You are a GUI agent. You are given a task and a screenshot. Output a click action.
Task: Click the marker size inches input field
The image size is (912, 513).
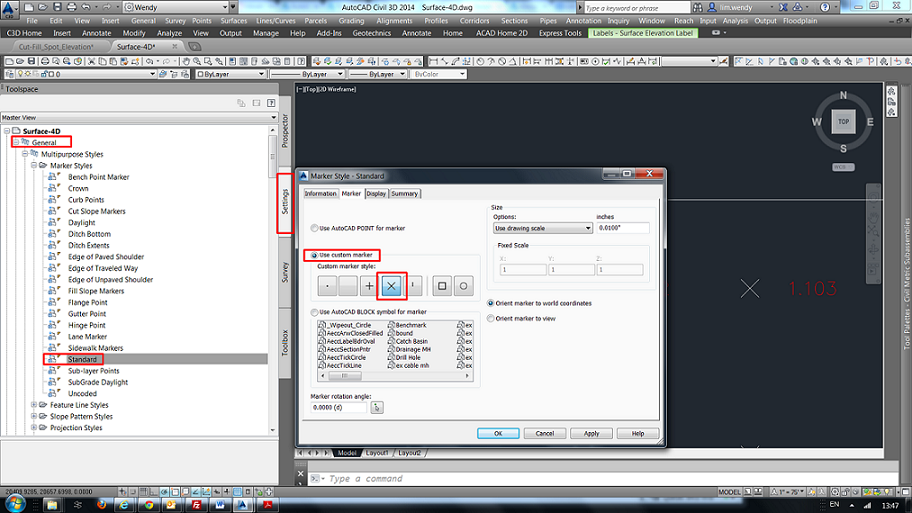click(622, 228)
